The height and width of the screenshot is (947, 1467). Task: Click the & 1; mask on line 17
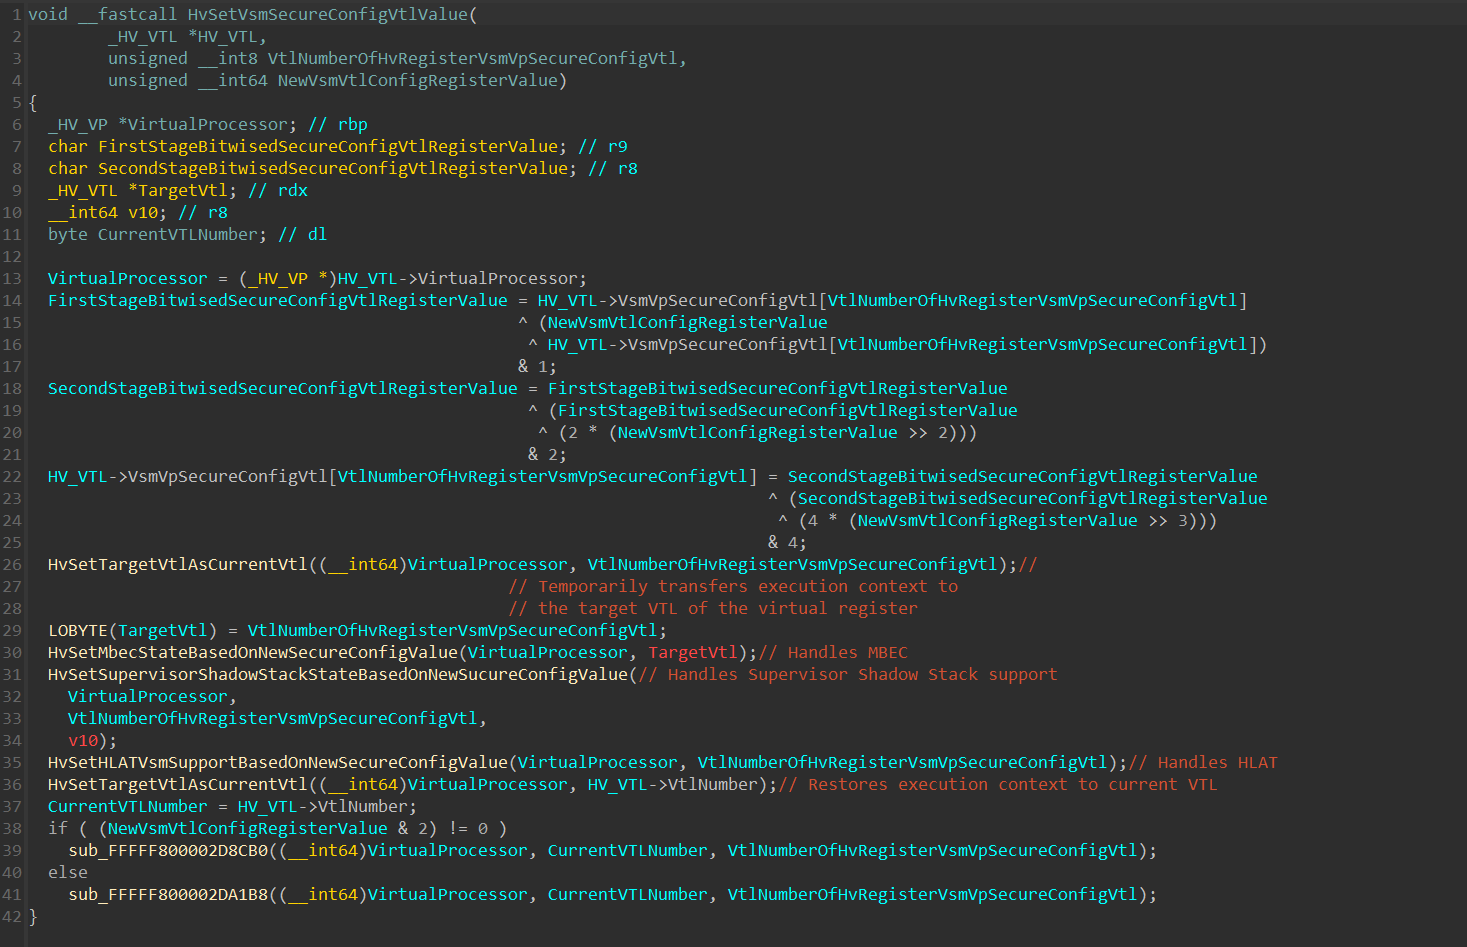(x=537, y=366)
